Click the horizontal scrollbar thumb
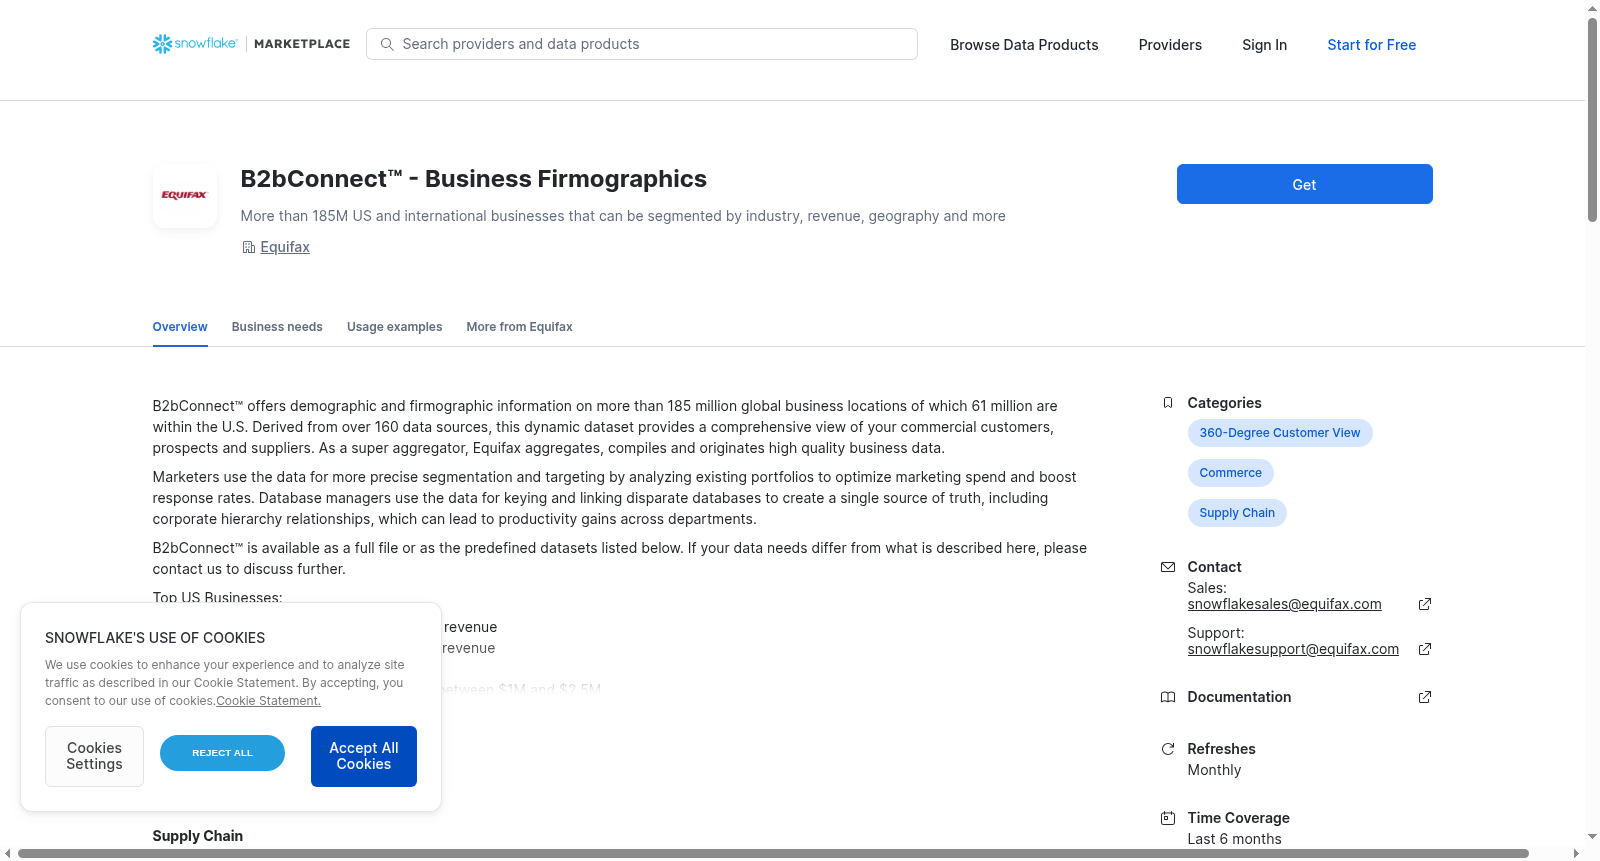The height and width of the screenshot is (861, 1600). pyautogui.click(x=773, y=853)
